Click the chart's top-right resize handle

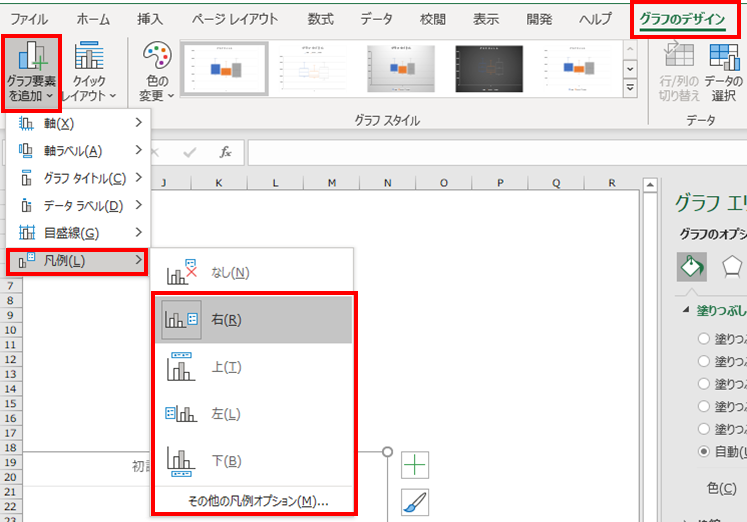click(388, 452)
